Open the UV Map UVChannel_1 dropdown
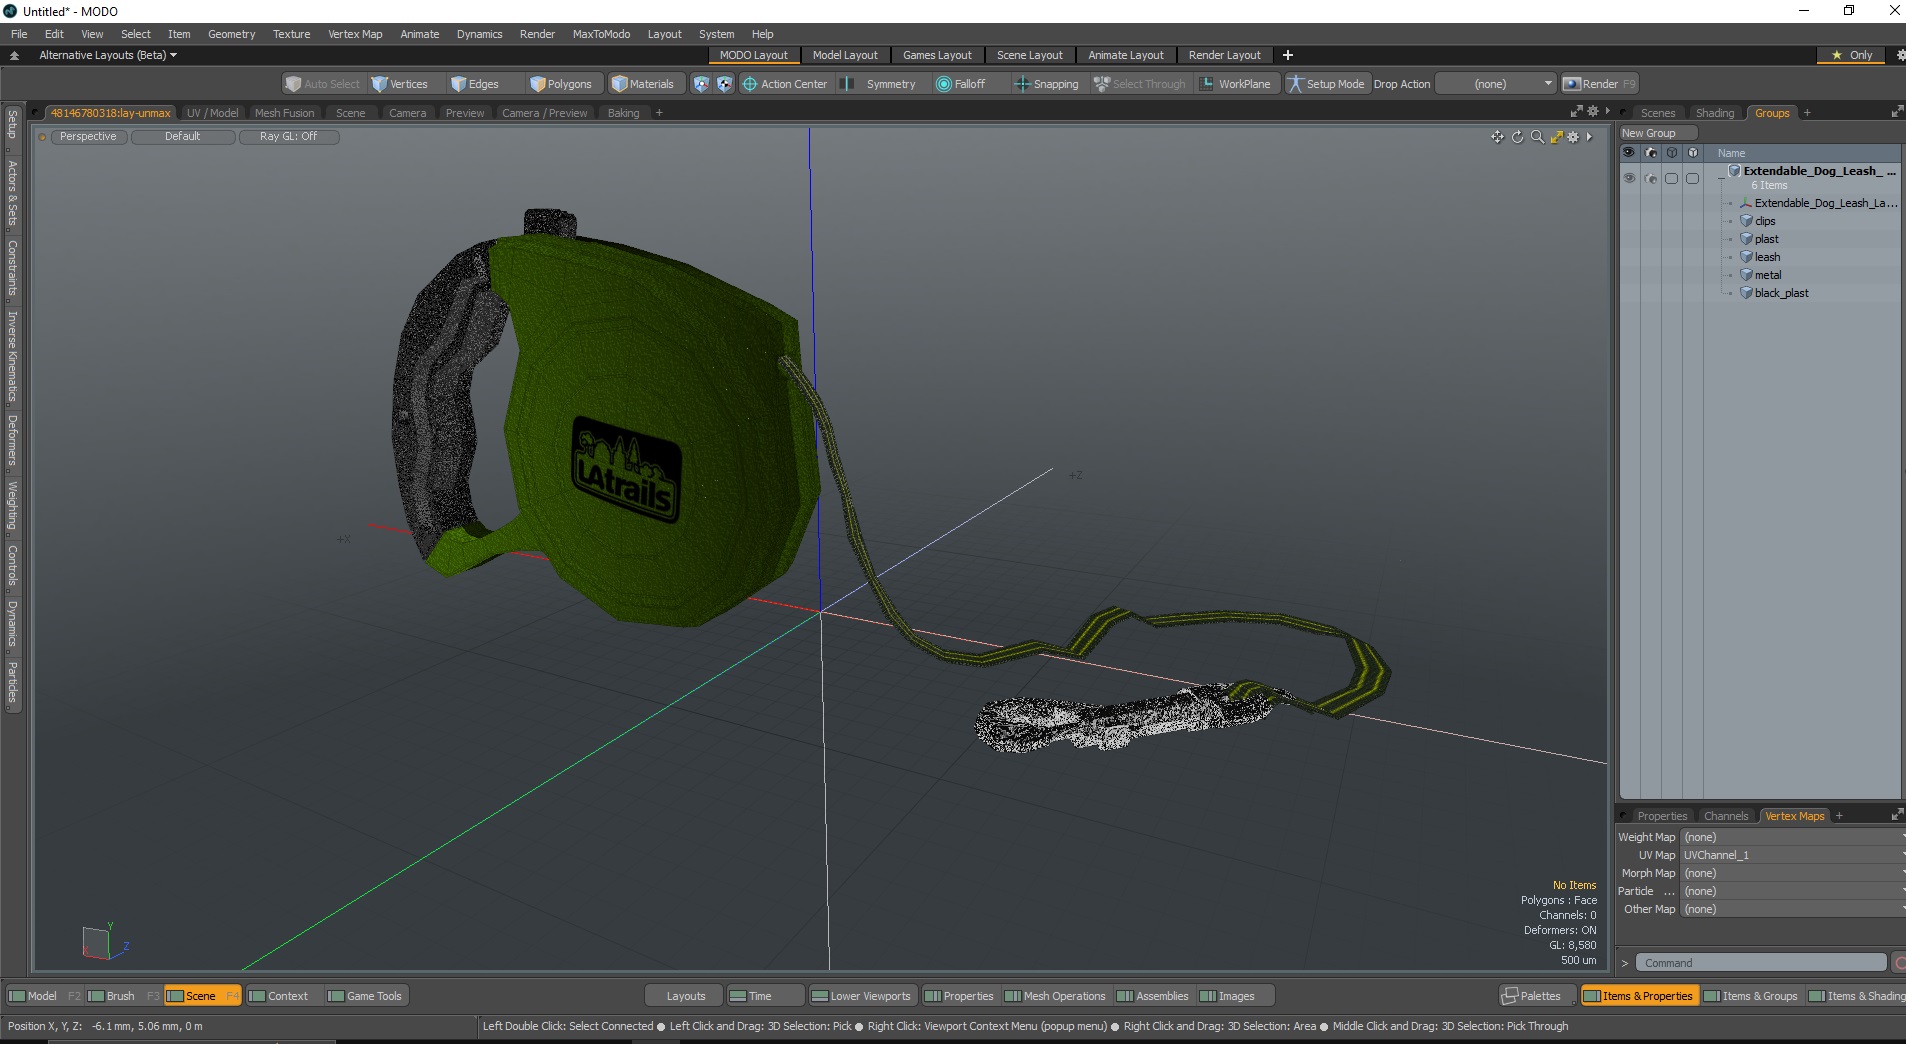1906x1044 pixels. click(1793, 855)
